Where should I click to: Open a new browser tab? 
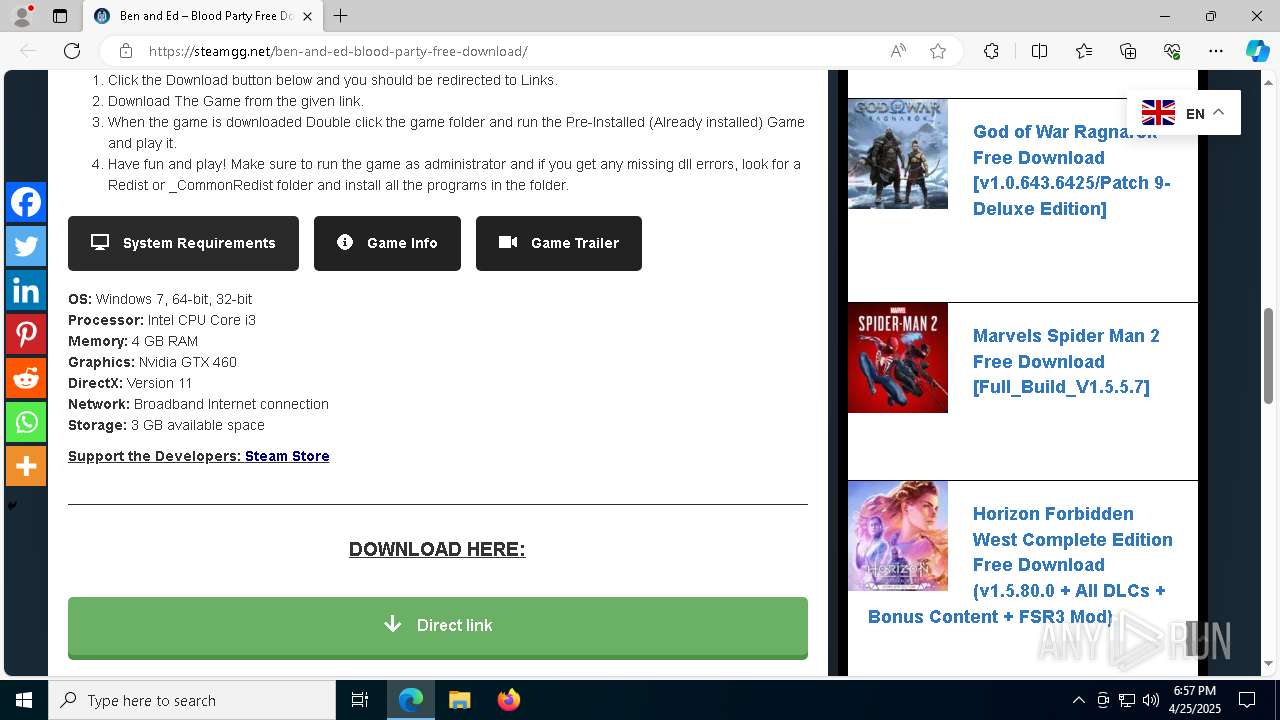pyautogui.click(x=341, y=16)
